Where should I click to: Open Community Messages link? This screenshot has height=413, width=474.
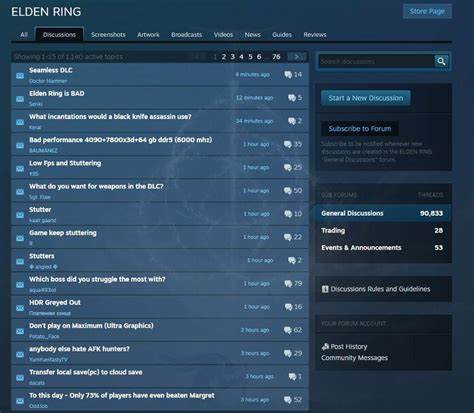(x=354, y=358)
